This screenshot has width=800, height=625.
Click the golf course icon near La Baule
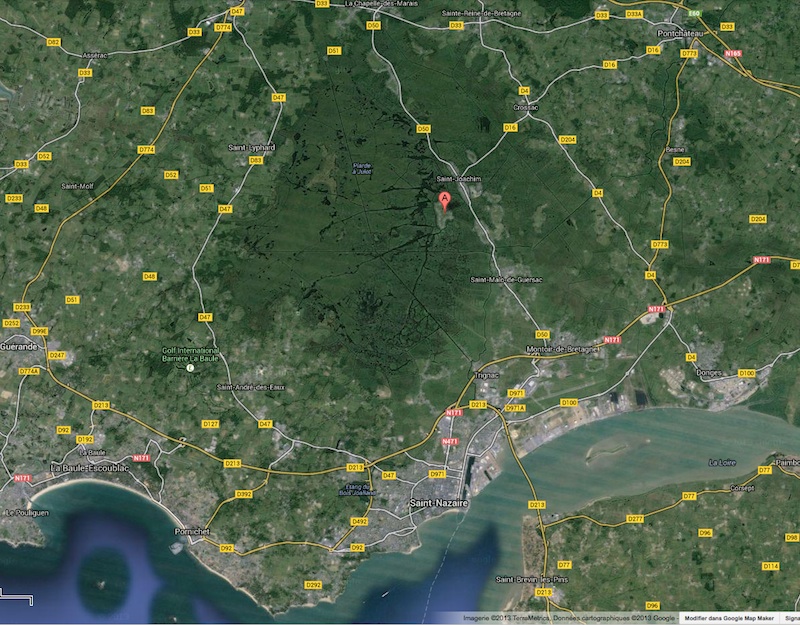coord(190,369)
